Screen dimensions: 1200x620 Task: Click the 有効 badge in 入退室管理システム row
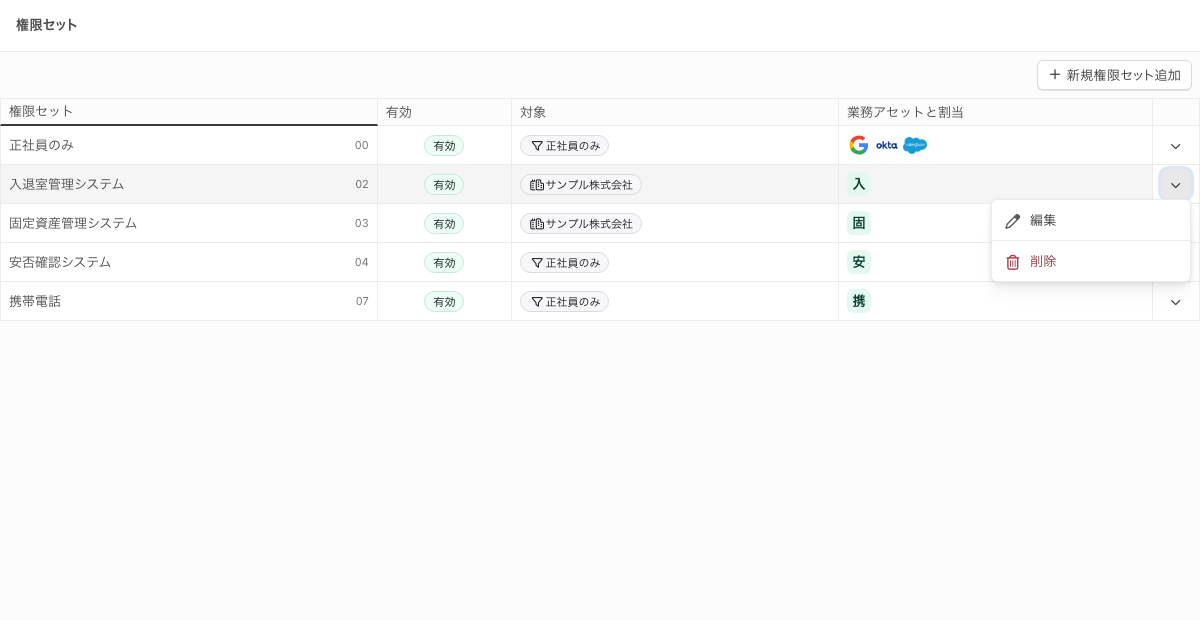(x=444, y=185)
